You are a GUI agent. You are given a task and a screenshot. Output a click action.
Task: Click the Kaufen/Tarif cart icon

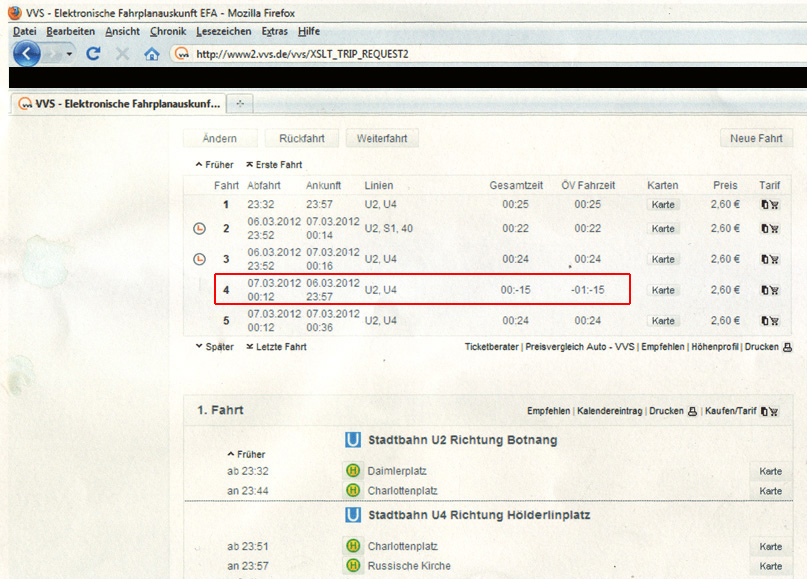click(770, 411)
